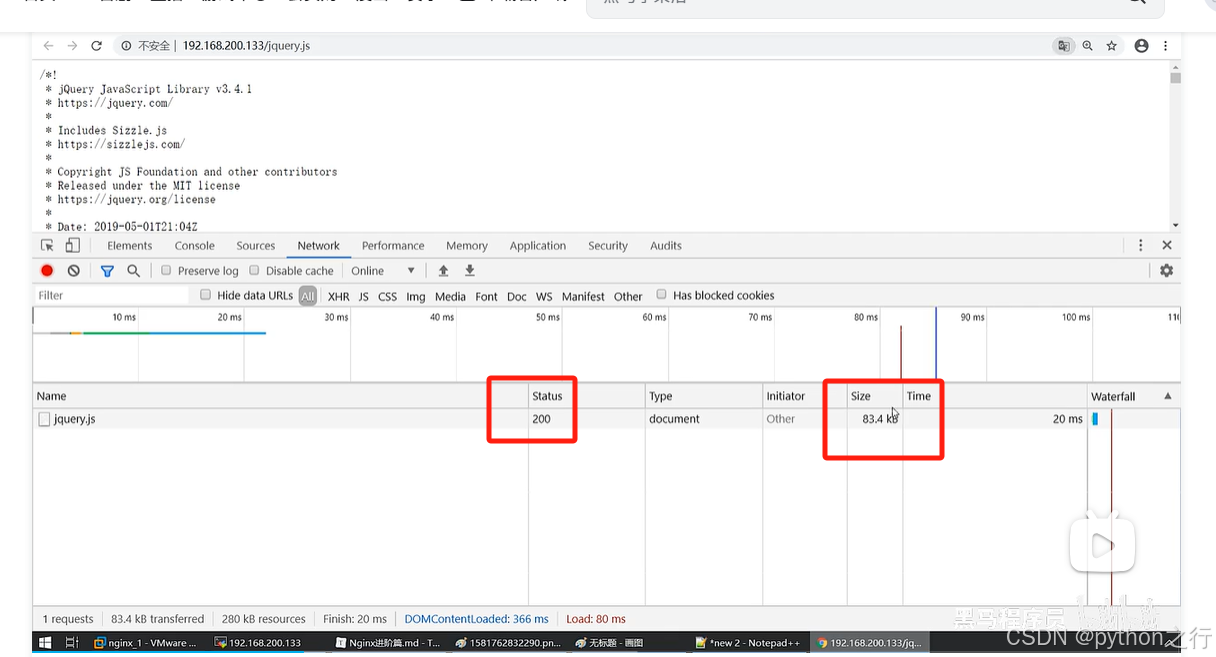Select the All filter type

tap(308, 296)
